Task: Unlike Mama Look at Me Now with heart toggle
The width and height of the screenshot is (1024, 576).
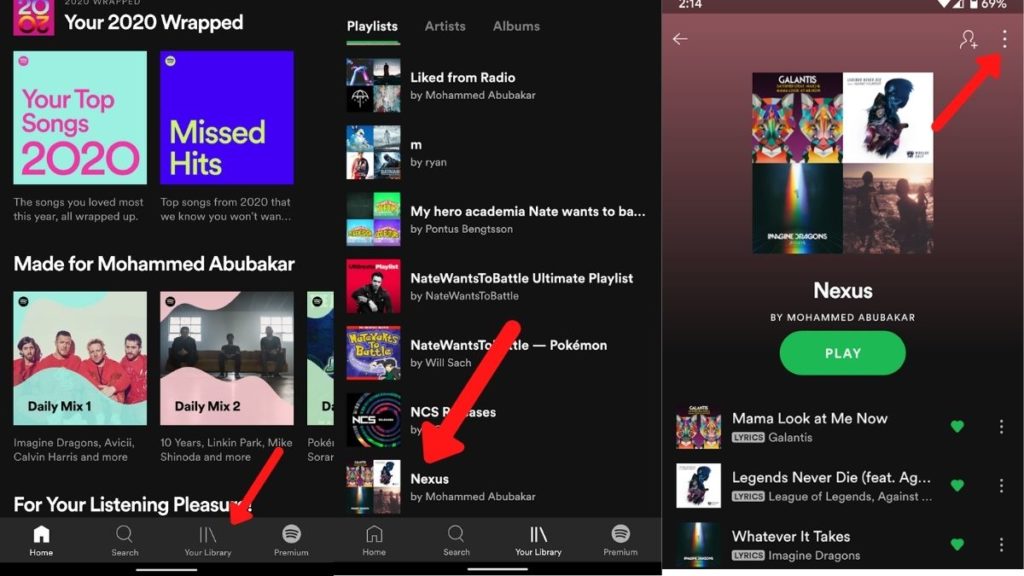Action: 957,425
